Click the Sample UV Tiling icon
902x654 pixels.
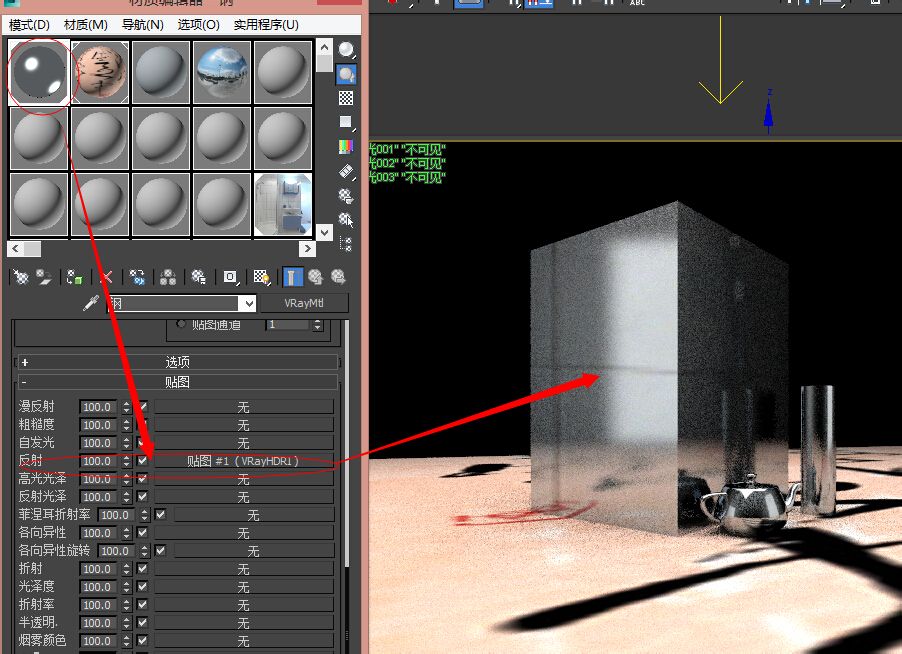346,123
